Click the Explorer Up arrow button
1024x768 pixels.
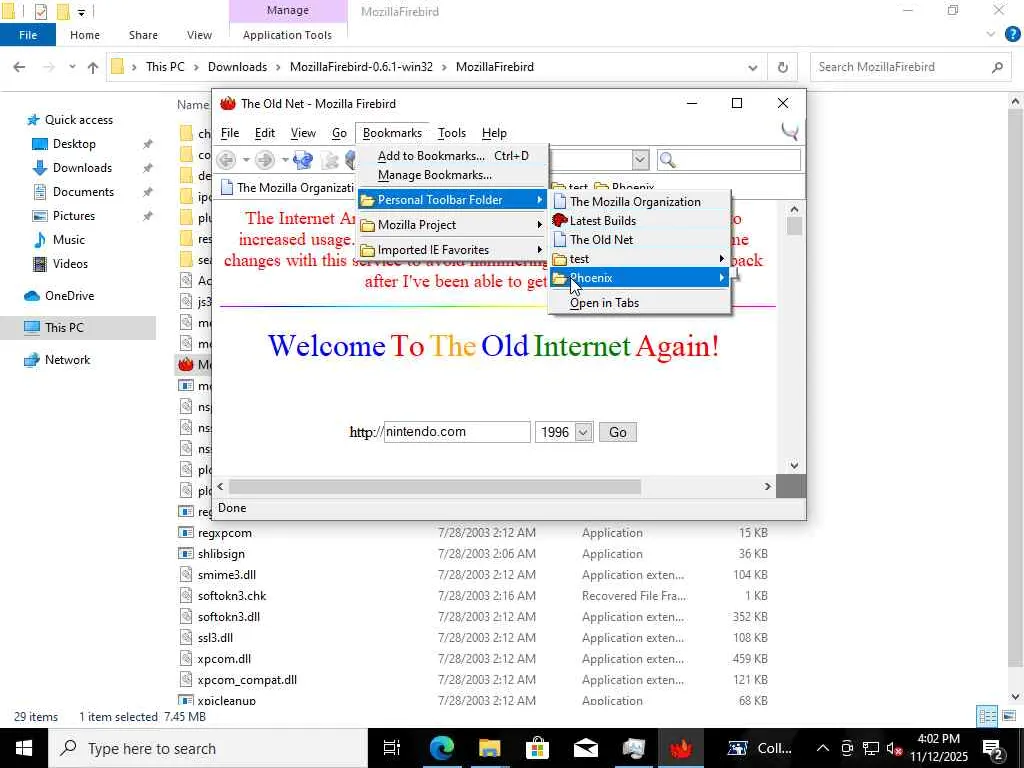(x=93, y=67)
